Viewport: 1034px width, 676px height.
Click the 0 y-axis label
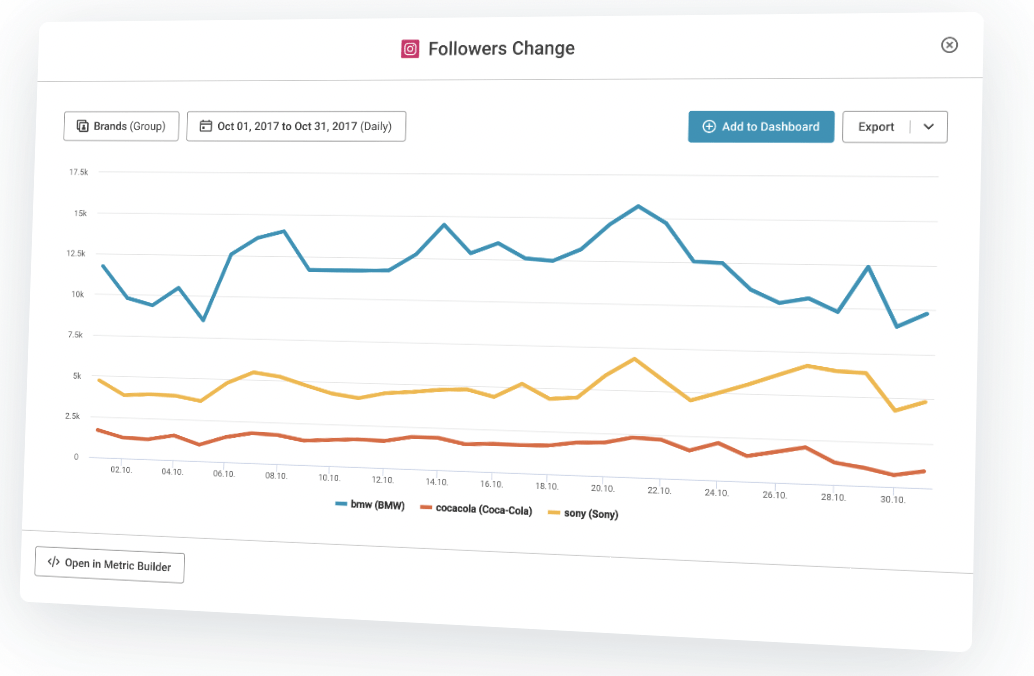click(76, 456)
